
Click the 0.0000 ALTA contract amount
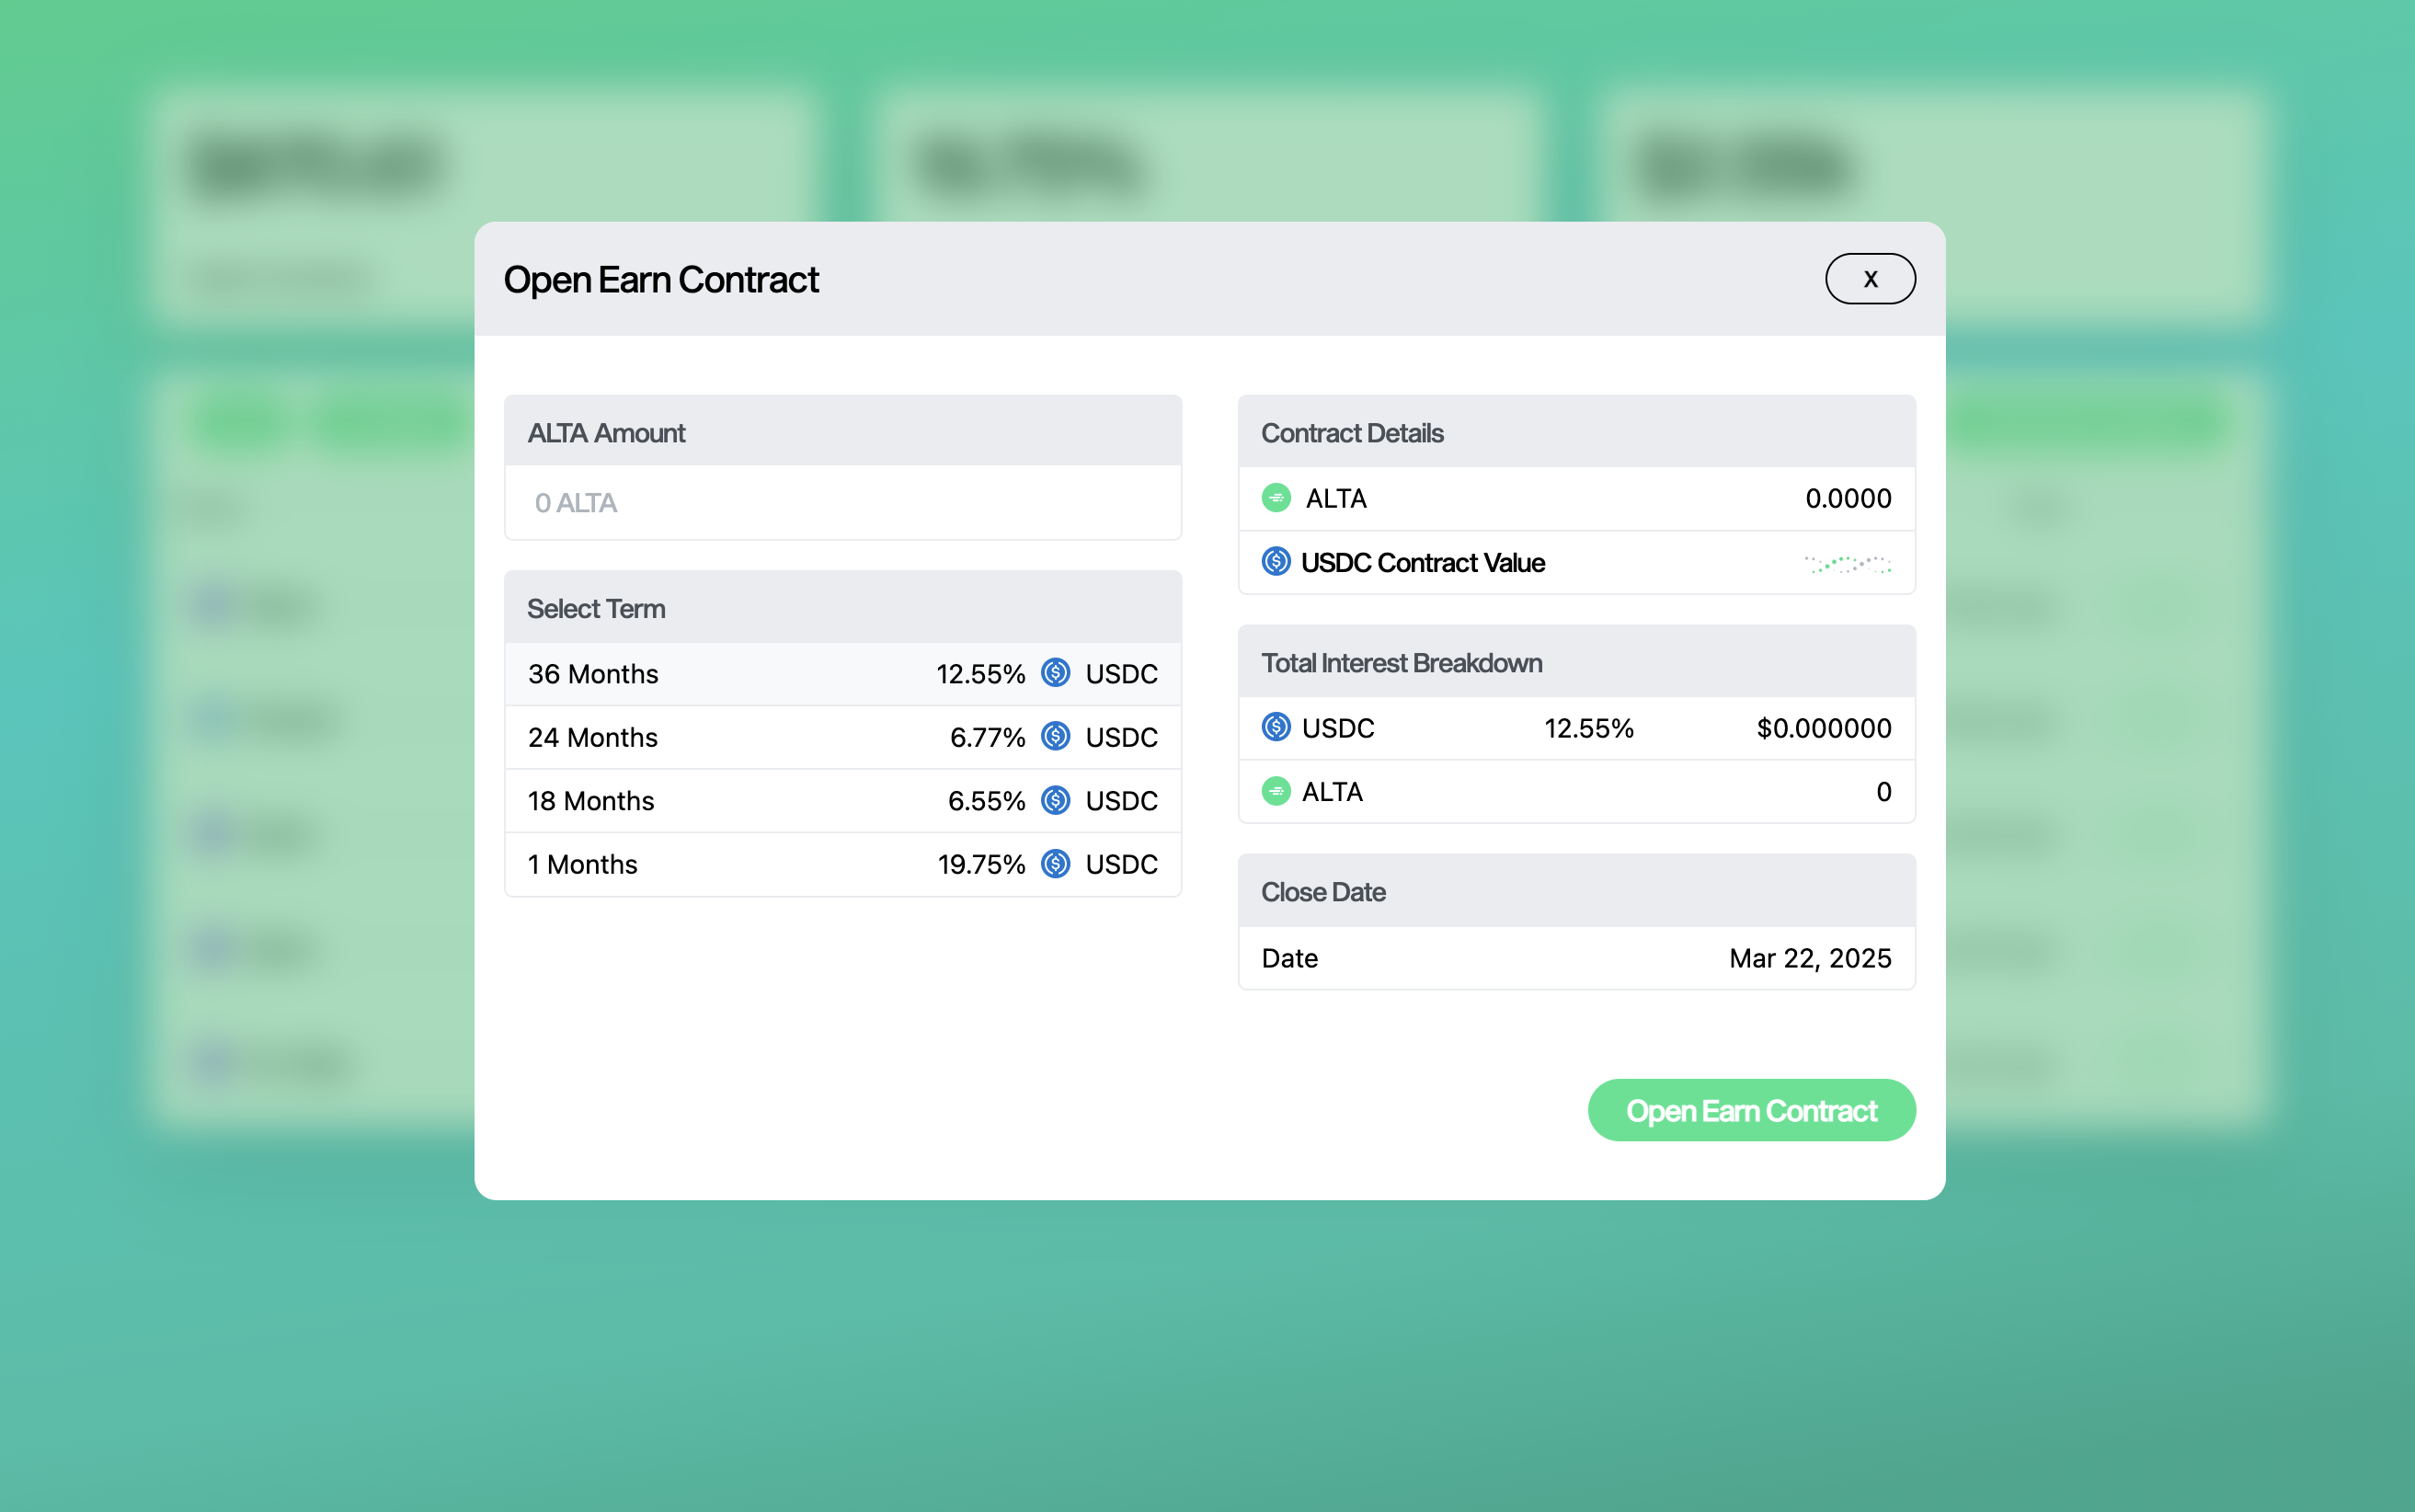(x=1847, y=498)
